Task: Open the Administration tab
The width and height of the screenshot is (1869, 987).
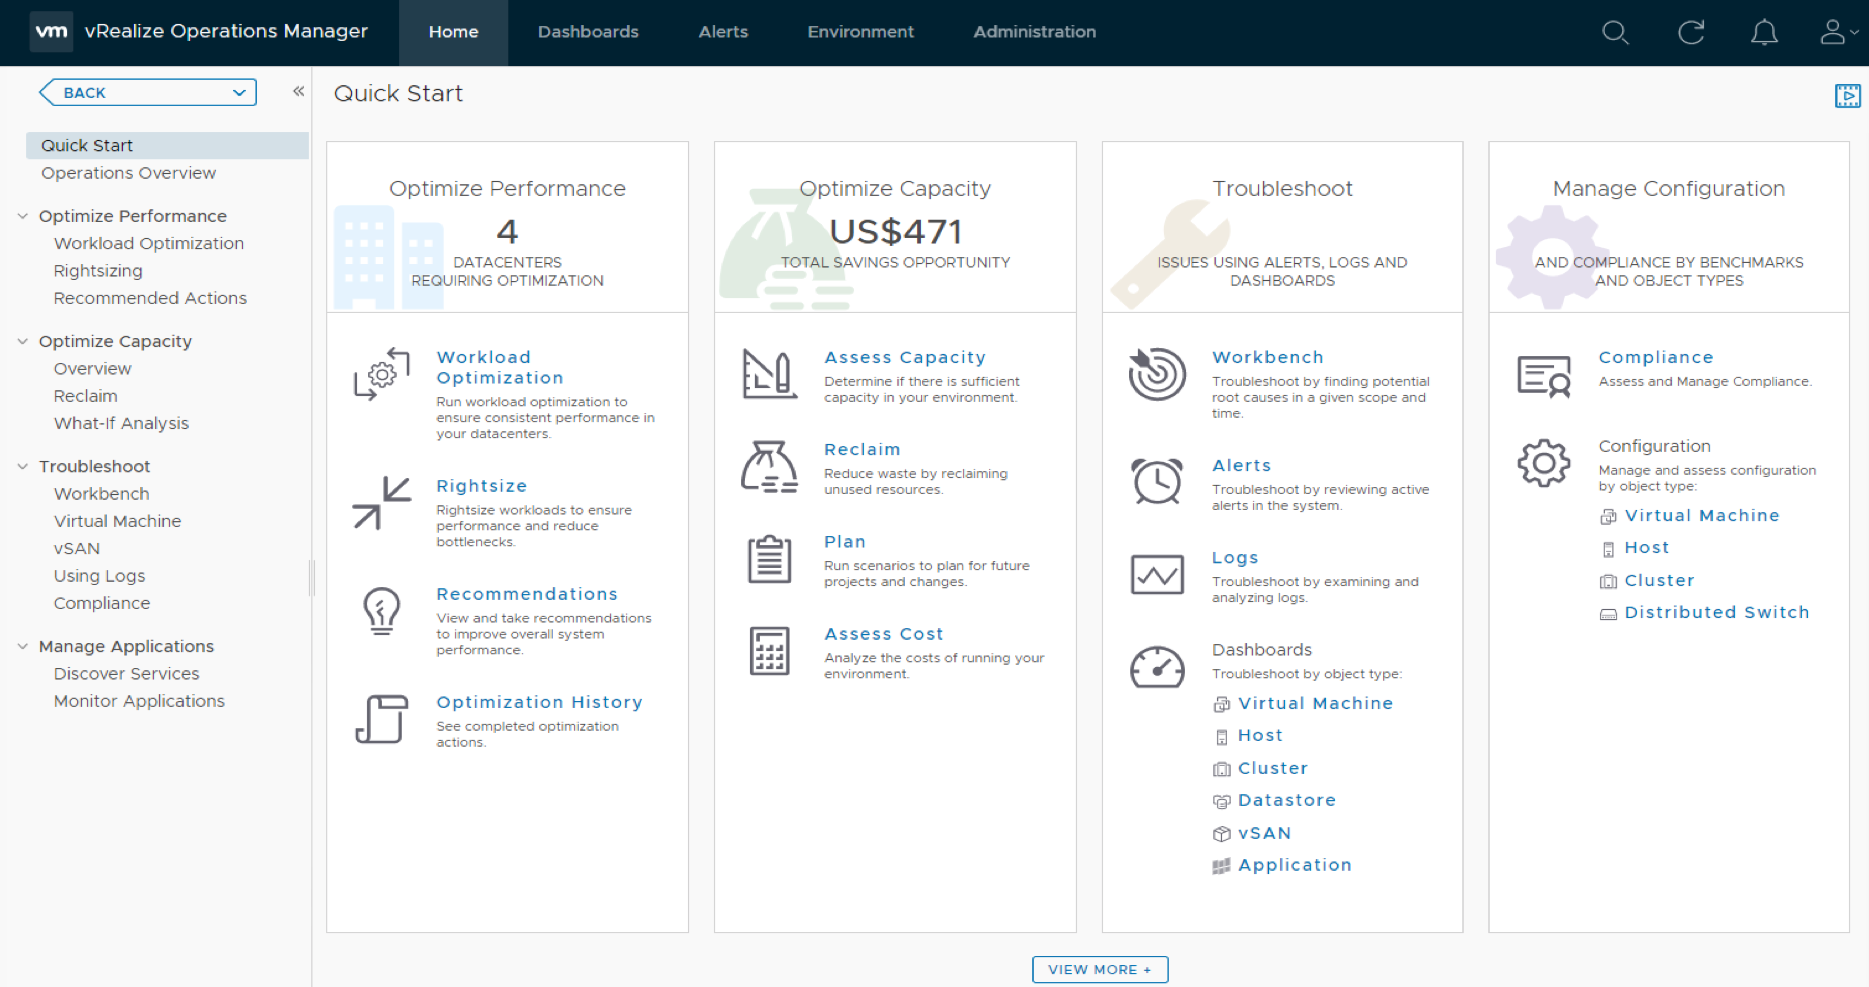Action: (x=1034, y=33)
